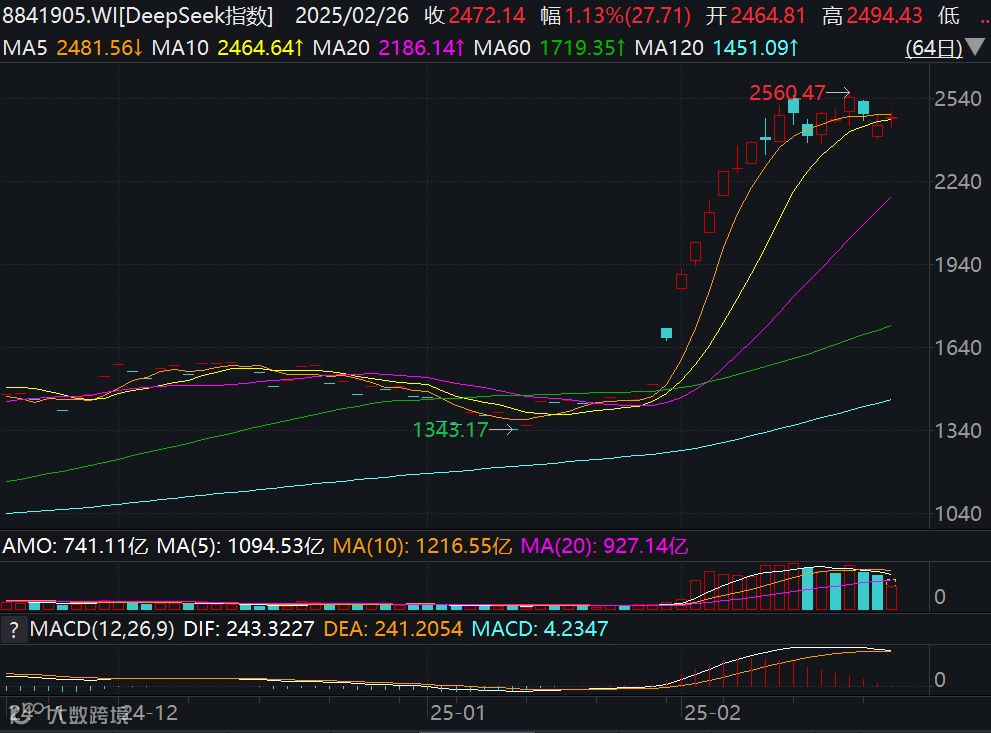The image size is (991, 733).
Task: Click the volume MA(5): 1094.53亿 label
Action: click(240, 546)
